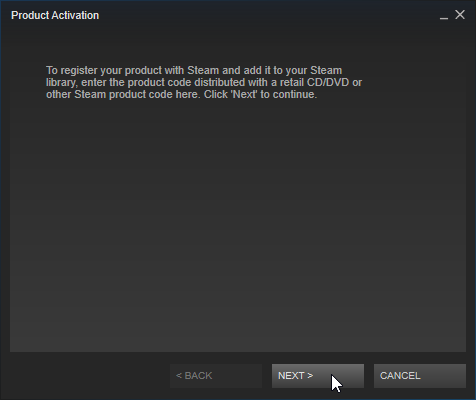The image size is (476, 400).
Task: Select the word 'Next' in the instructions
Action: 244,94
